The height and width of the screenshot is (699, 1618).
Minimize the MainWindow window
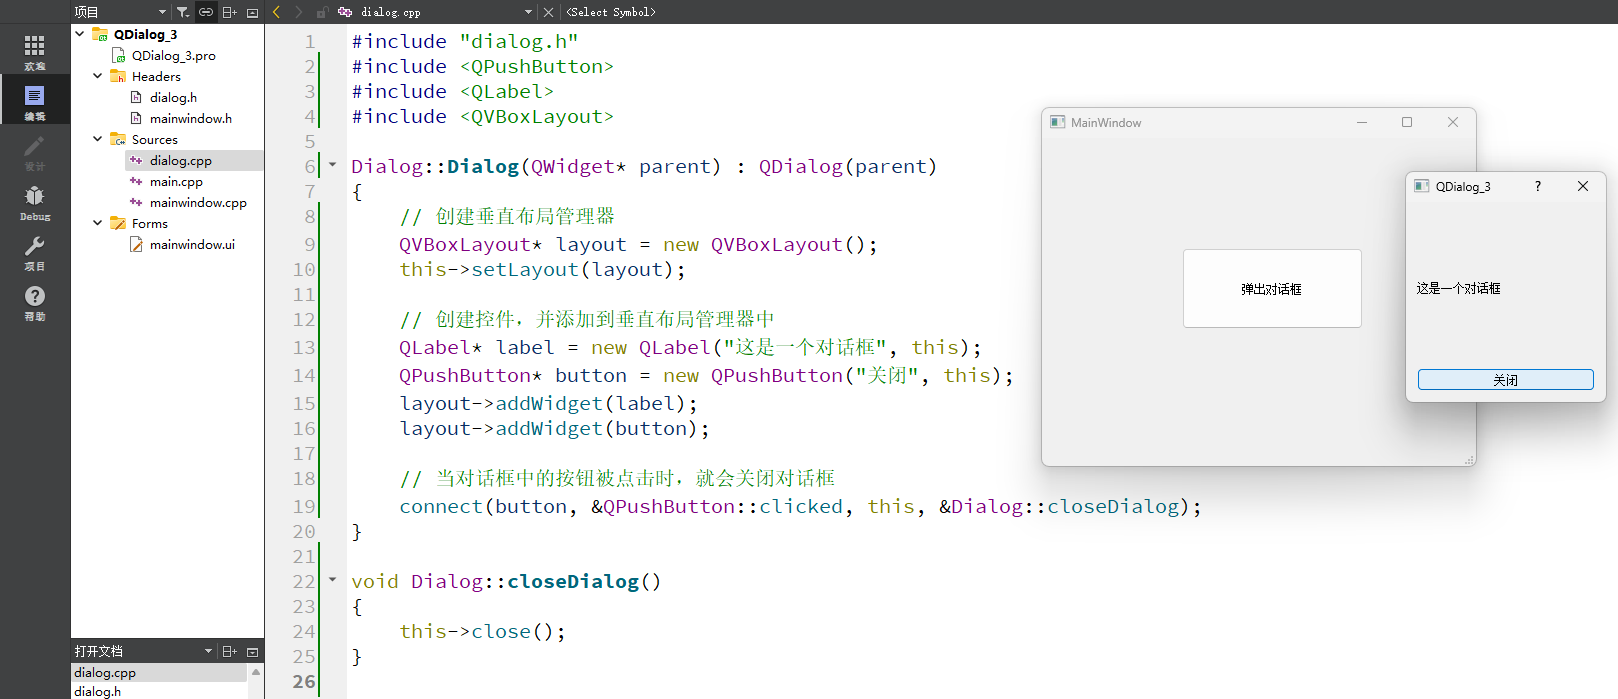point(1362,122)
